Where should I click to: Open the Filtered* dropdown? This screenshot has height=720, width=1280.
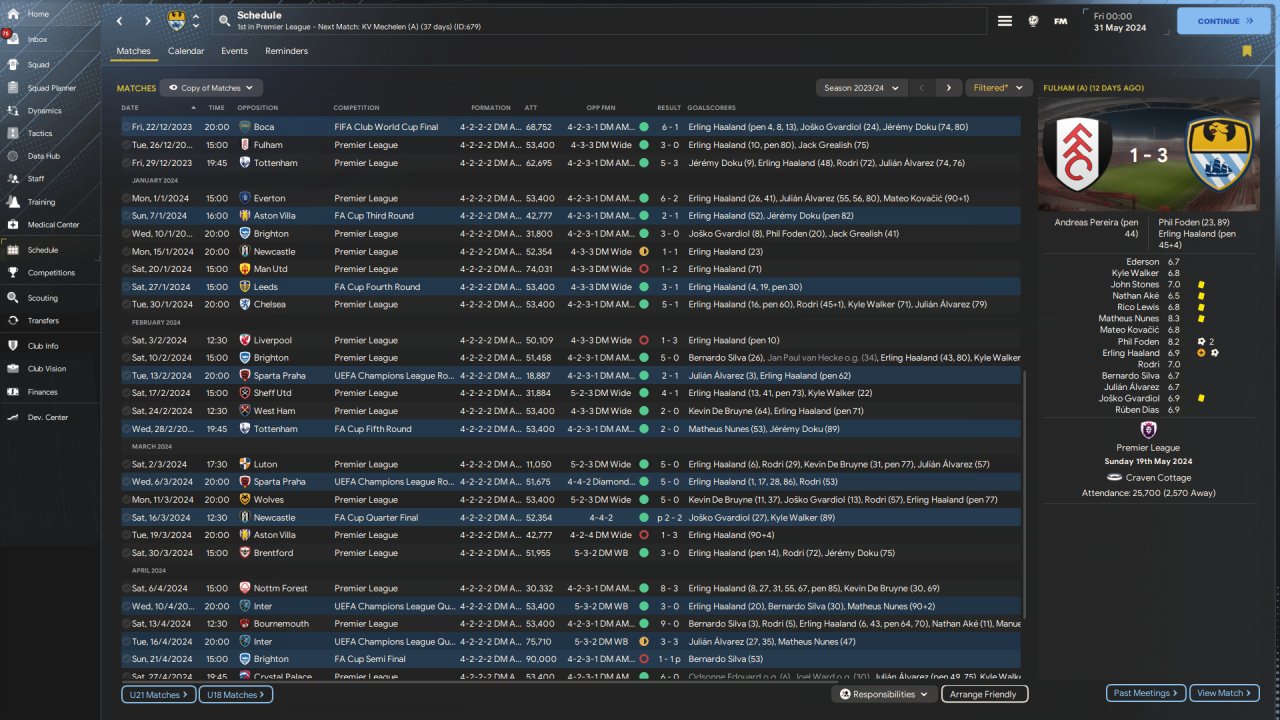(998, 88)
